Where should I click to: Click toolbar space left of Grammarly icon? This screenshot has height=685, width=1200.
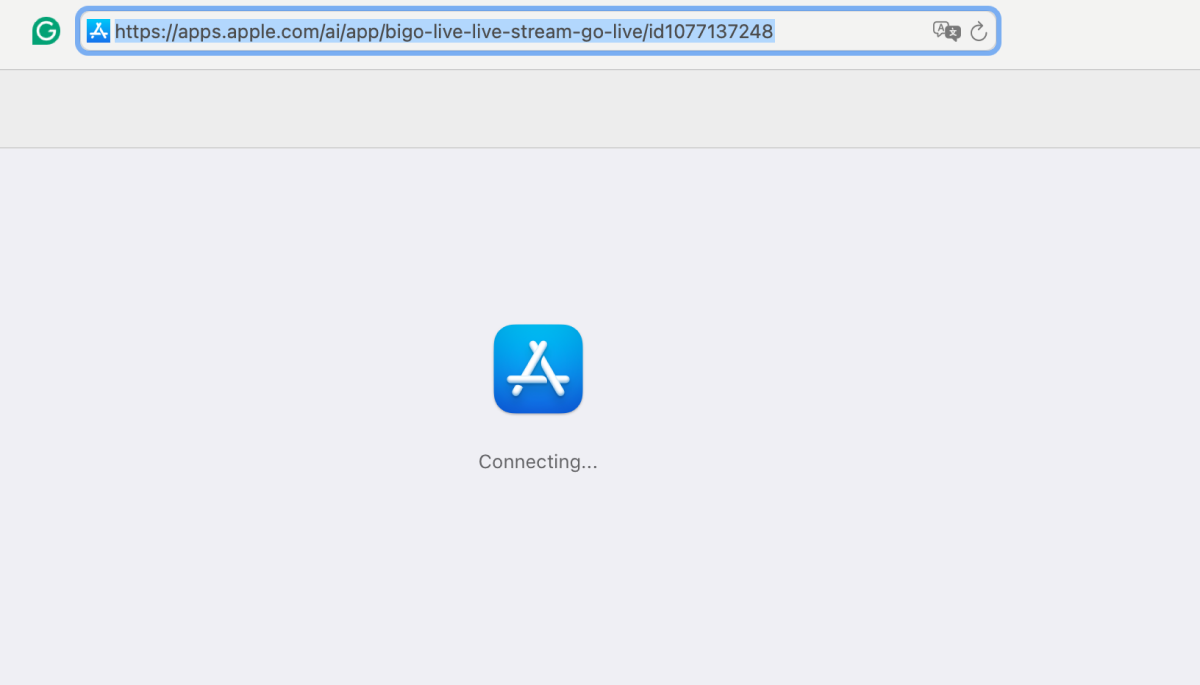coord(14,32)
